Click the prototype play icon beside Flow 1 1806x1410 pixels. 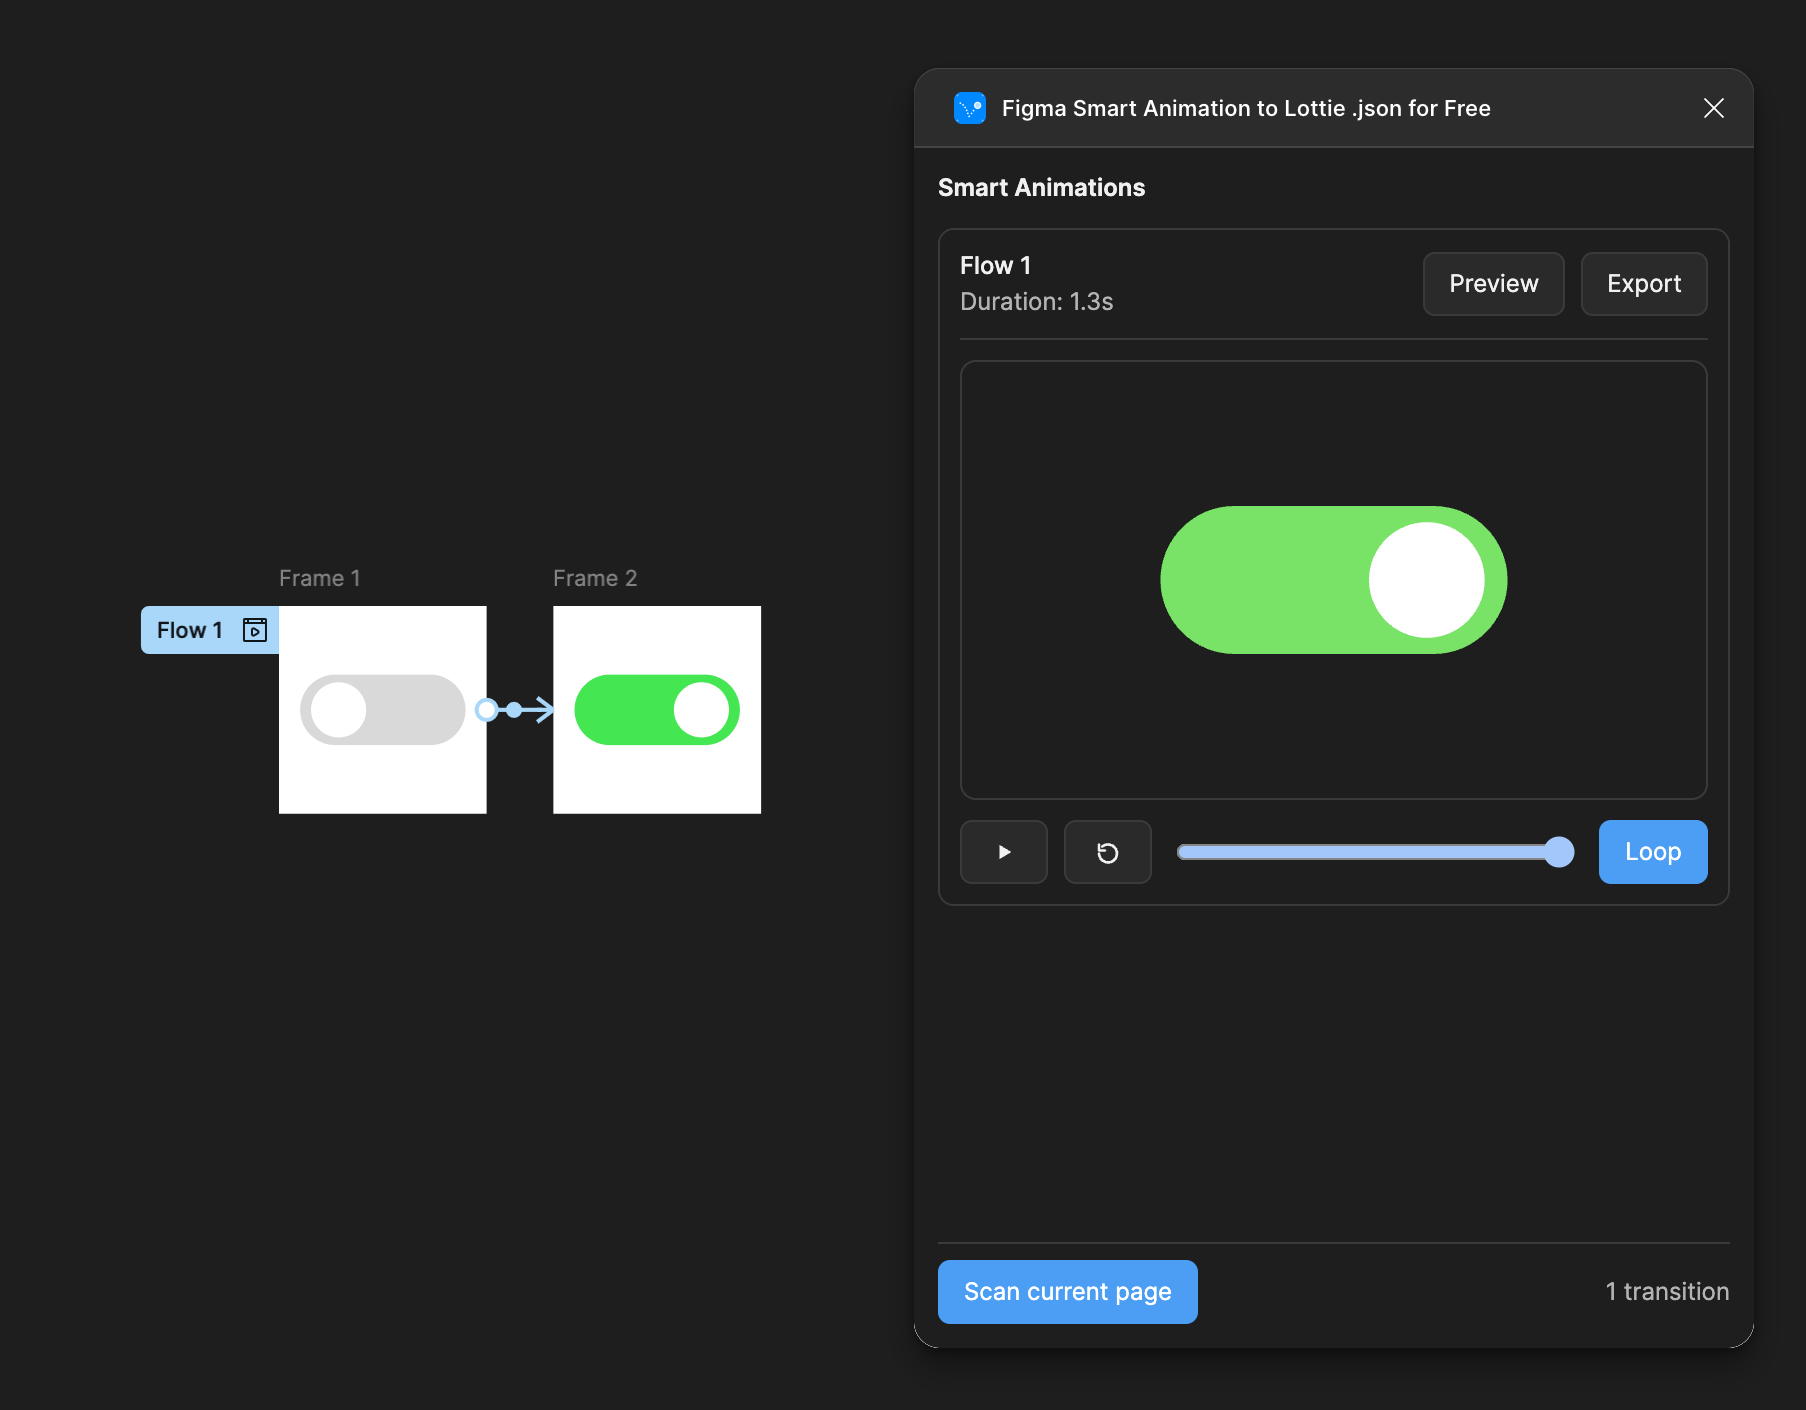click(x=255, y=630)
